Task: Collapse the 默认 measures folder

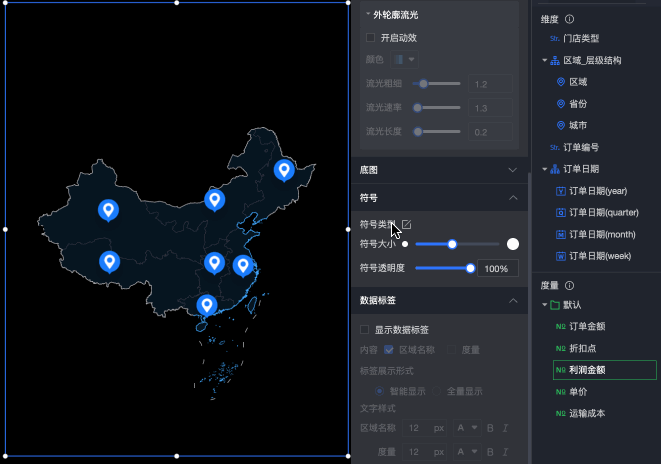Action: 545,305
